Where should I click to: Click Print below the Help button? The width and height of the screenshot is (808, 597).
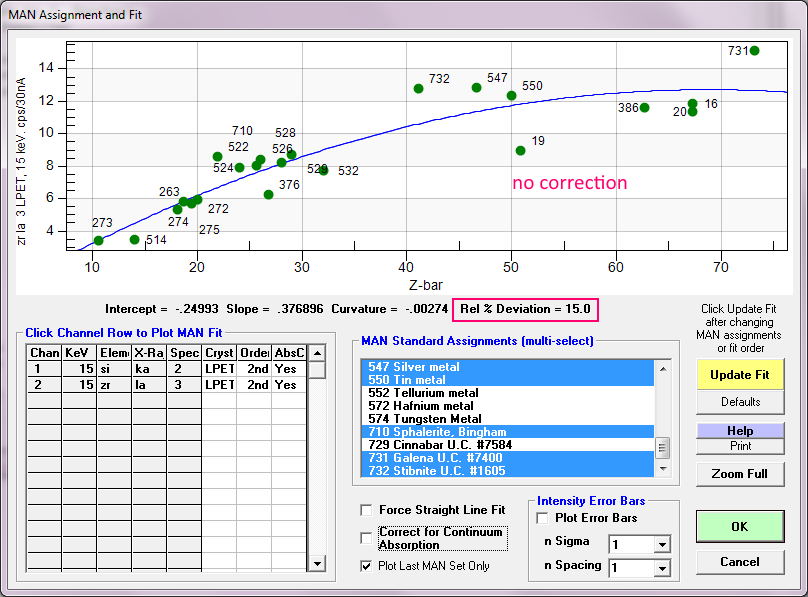740,446
